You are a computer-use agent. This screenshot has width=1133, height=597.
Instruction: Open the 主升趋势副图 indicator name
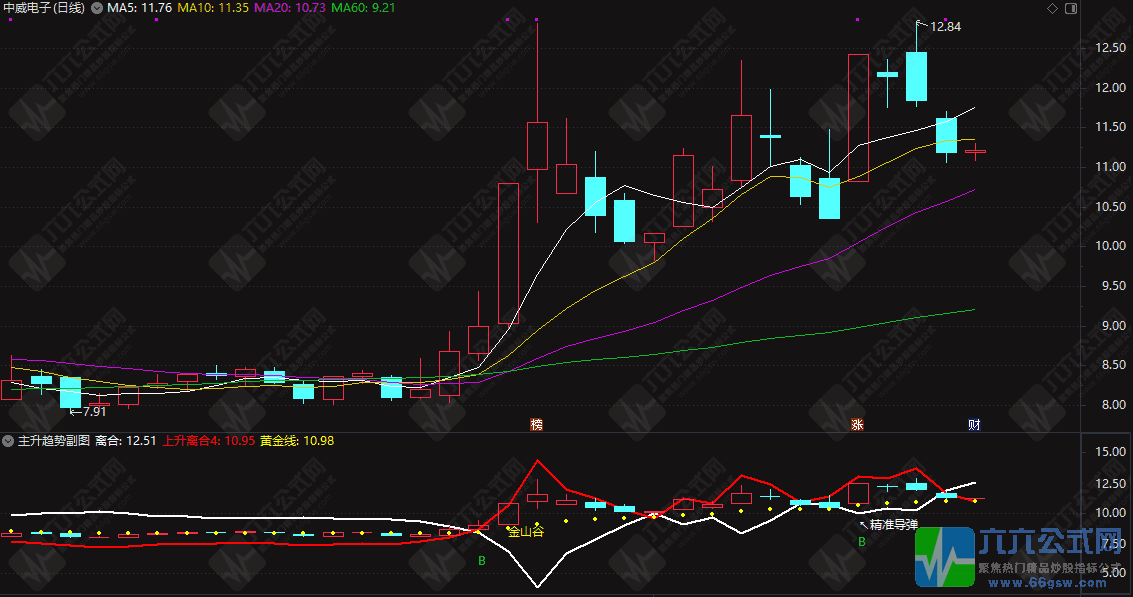[53, 441]
